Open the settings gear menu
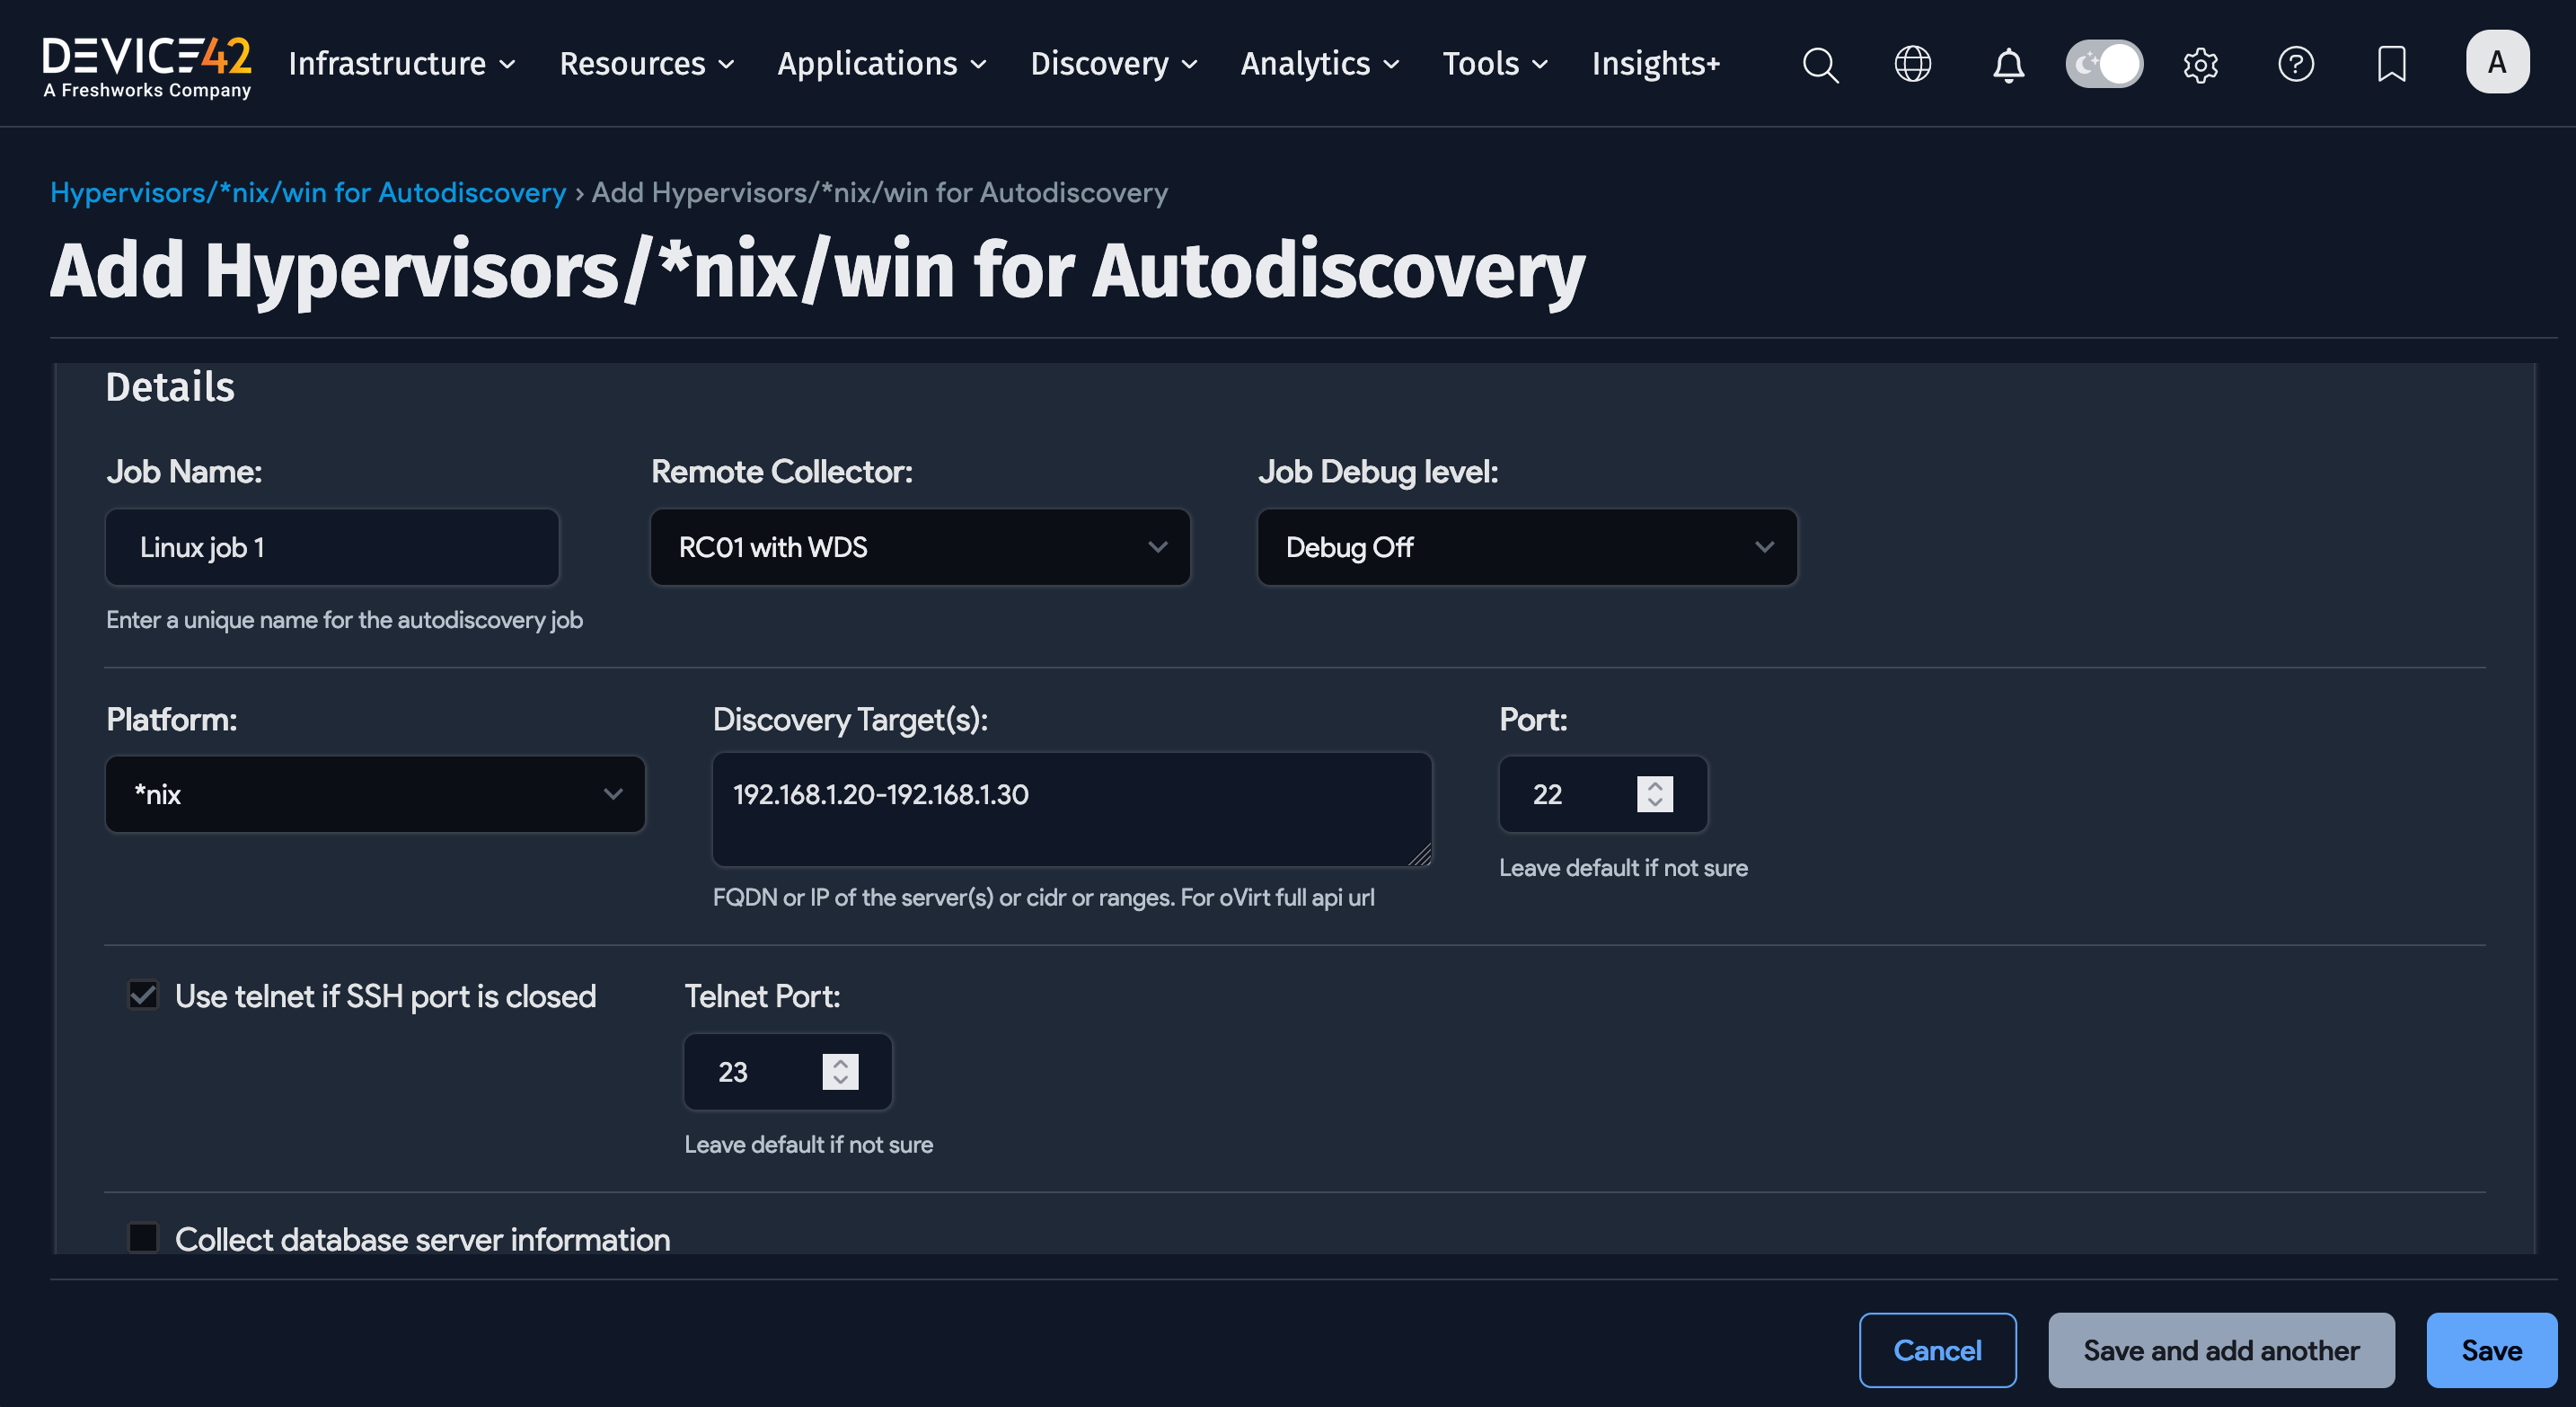This screenshot has height=1407, width=2576. click(2200, 64)
